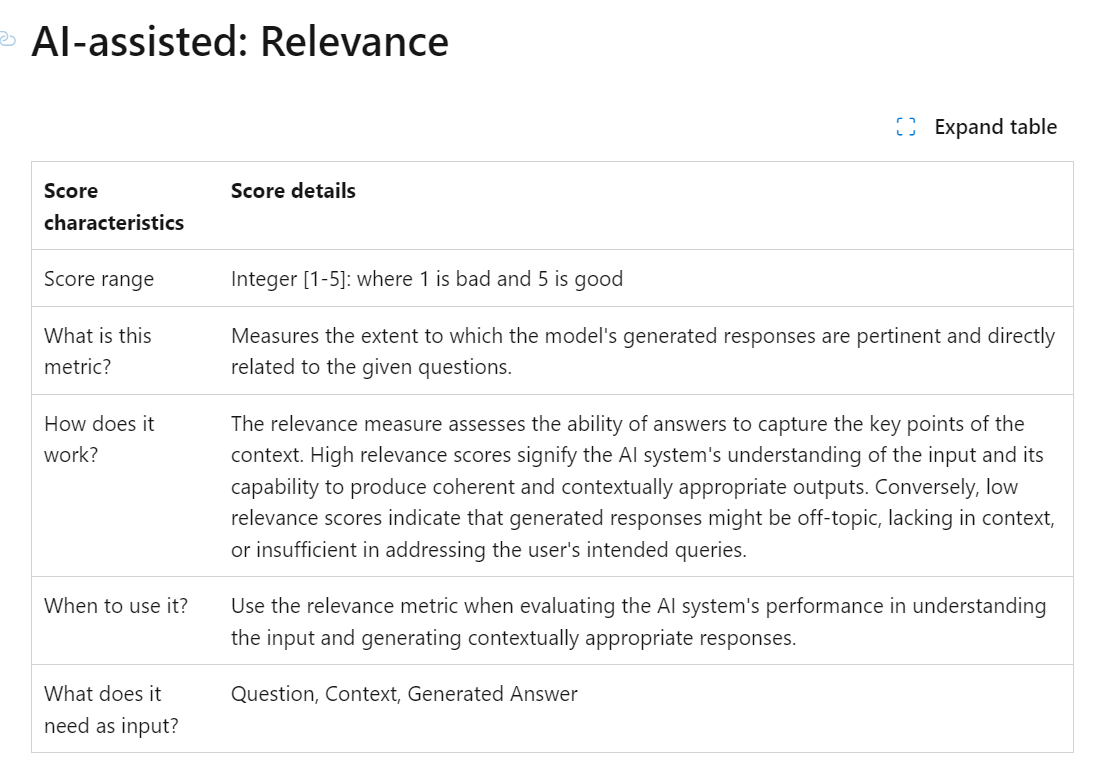Click the What is this metric? cell

tap(98, 351)
